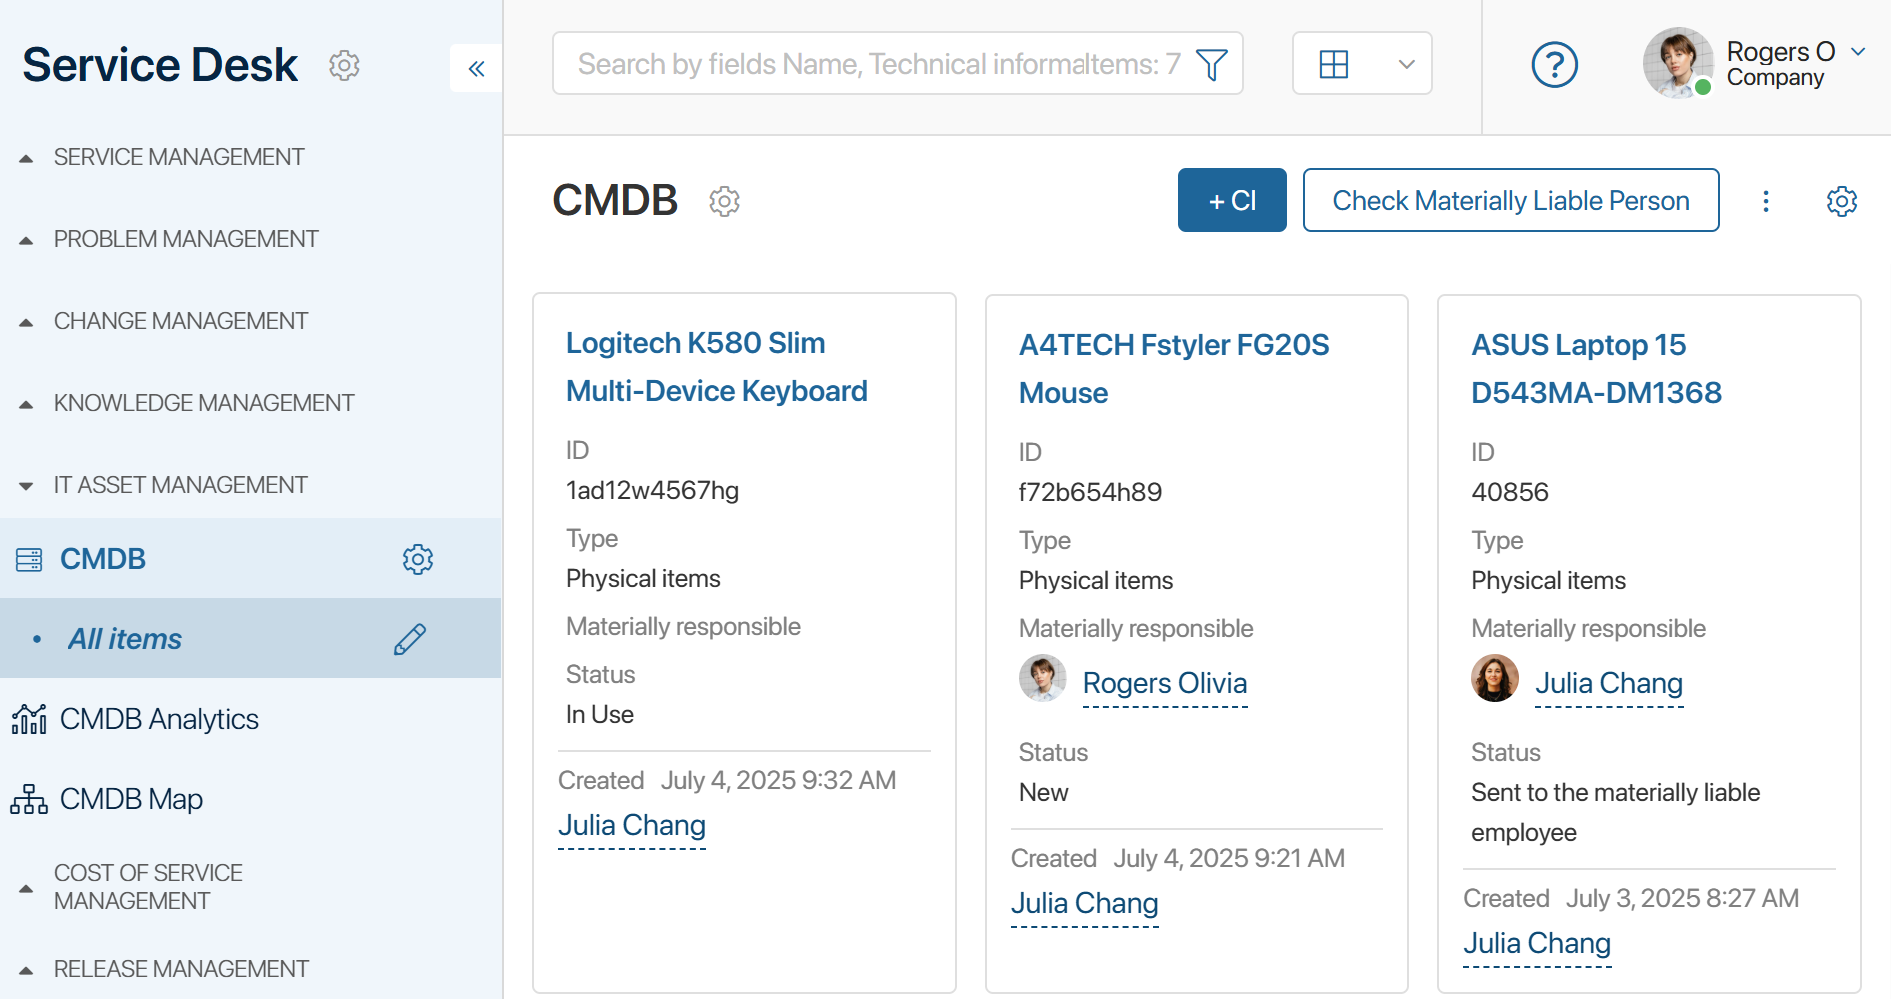Click Sent to the materially liable employee status
The width and height of the screenshot is (1891, 999).
coord(1615,813)
